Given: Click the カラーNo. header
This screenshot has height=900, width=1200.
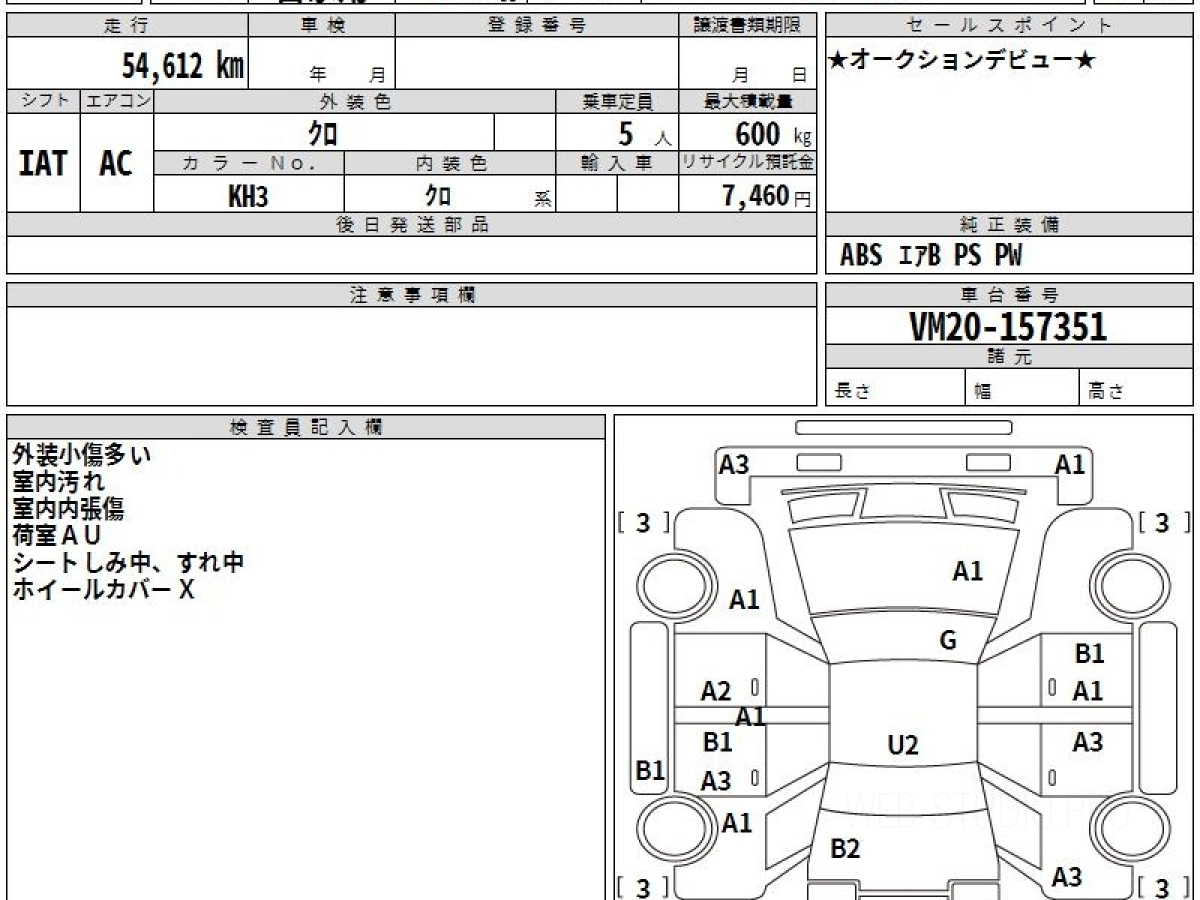Looking at the screenshot, I should (249, 163).
